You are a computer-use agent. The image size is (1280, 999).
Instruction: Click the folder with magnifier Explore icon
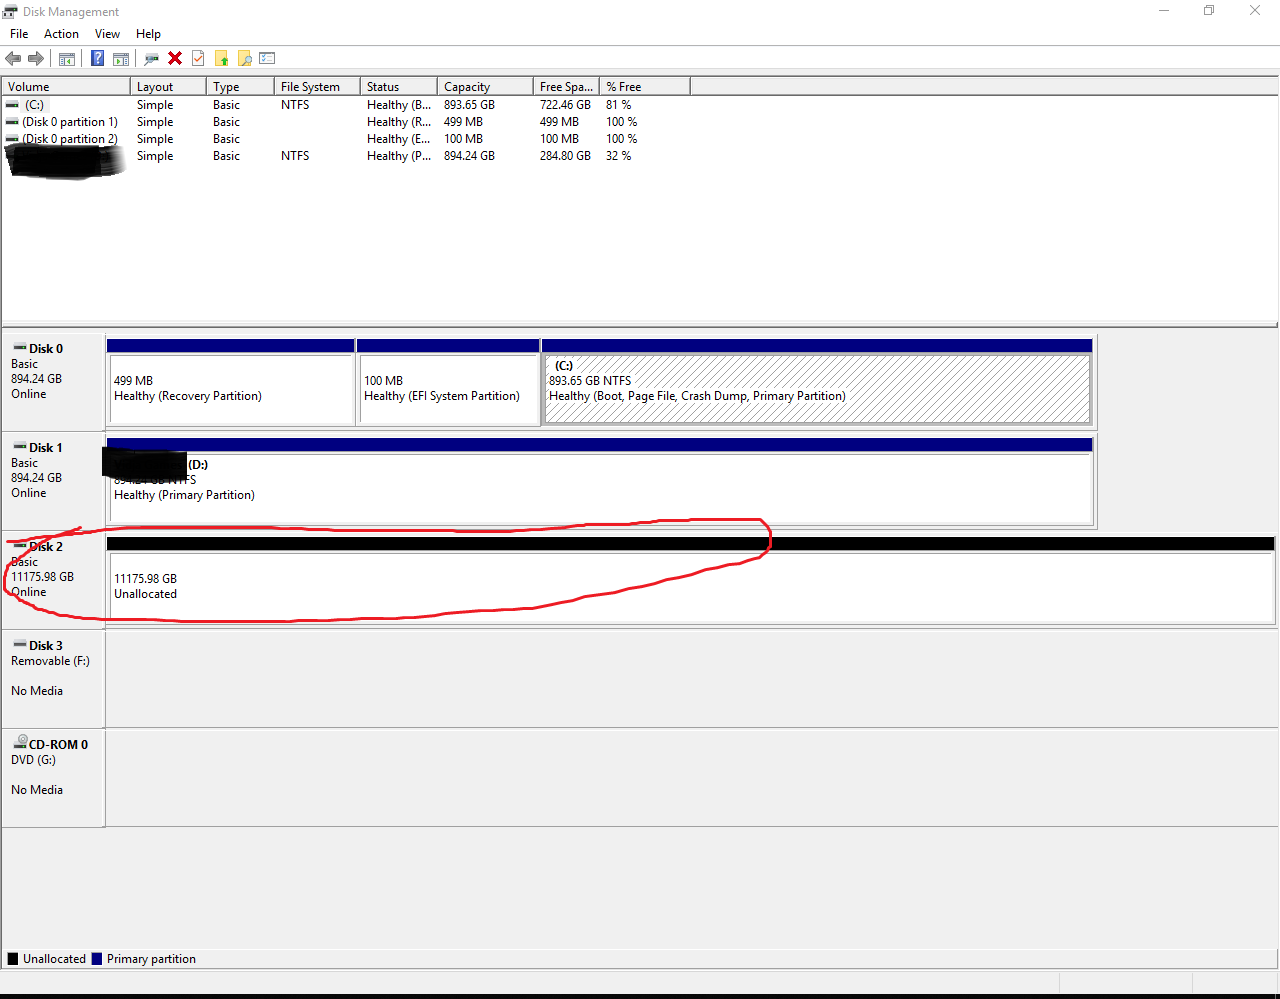click(244, 59)
